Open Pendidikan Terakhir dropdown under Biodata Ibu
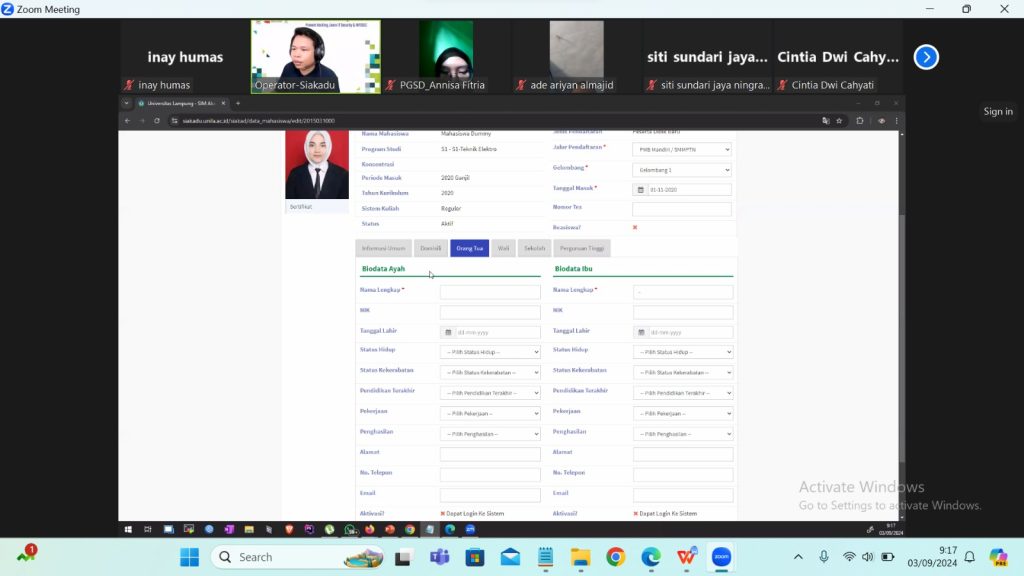The image size is (1024, 576). tap(682, 393)
